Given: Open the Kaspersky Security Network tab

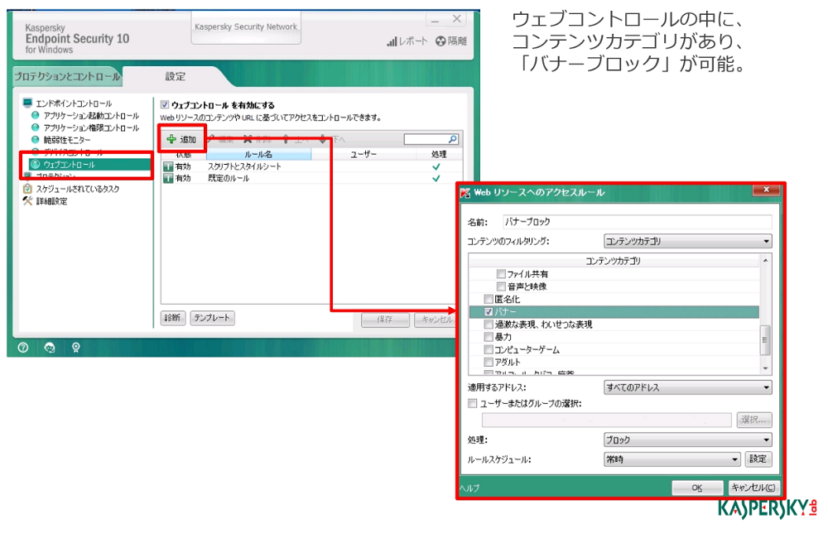Looking at the screenshot, I should pos(246,26).
